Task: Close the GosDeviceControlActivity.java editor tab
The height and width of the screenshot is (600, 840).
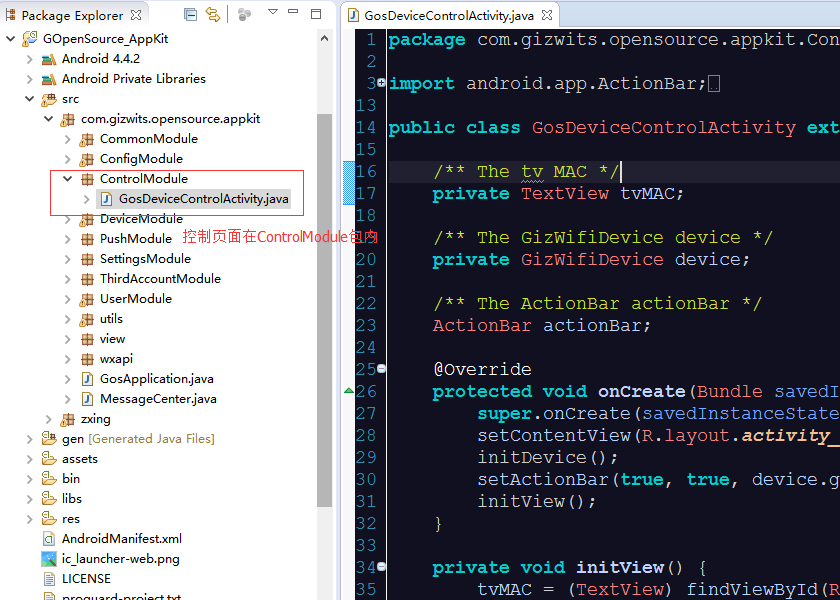Action: tap(544, 16)
